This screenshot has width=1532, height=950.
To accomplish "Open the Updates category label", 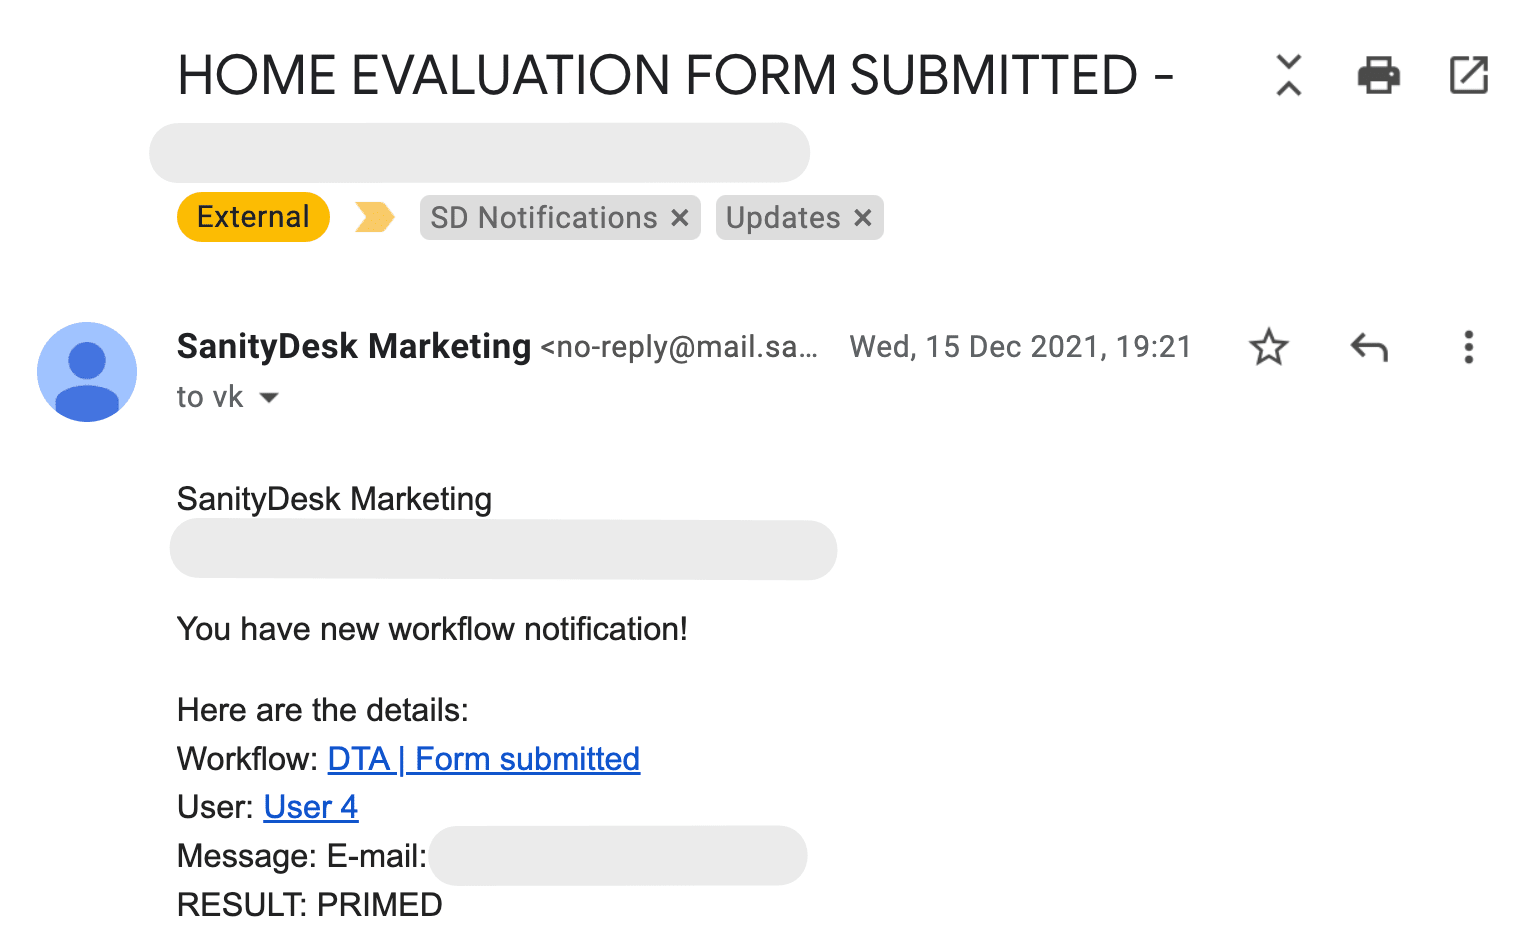I will tap(782, 217).
